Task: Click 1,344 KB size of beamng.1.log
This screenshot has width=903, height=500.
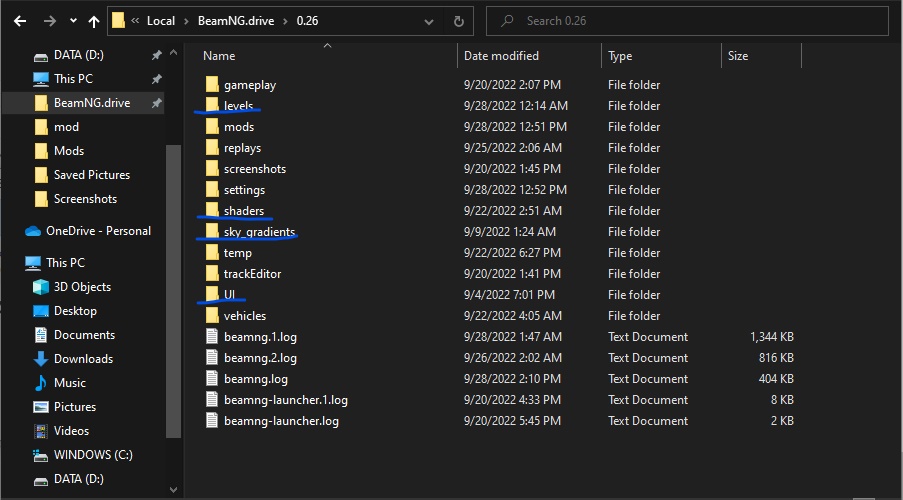Action: coord(772,337)
